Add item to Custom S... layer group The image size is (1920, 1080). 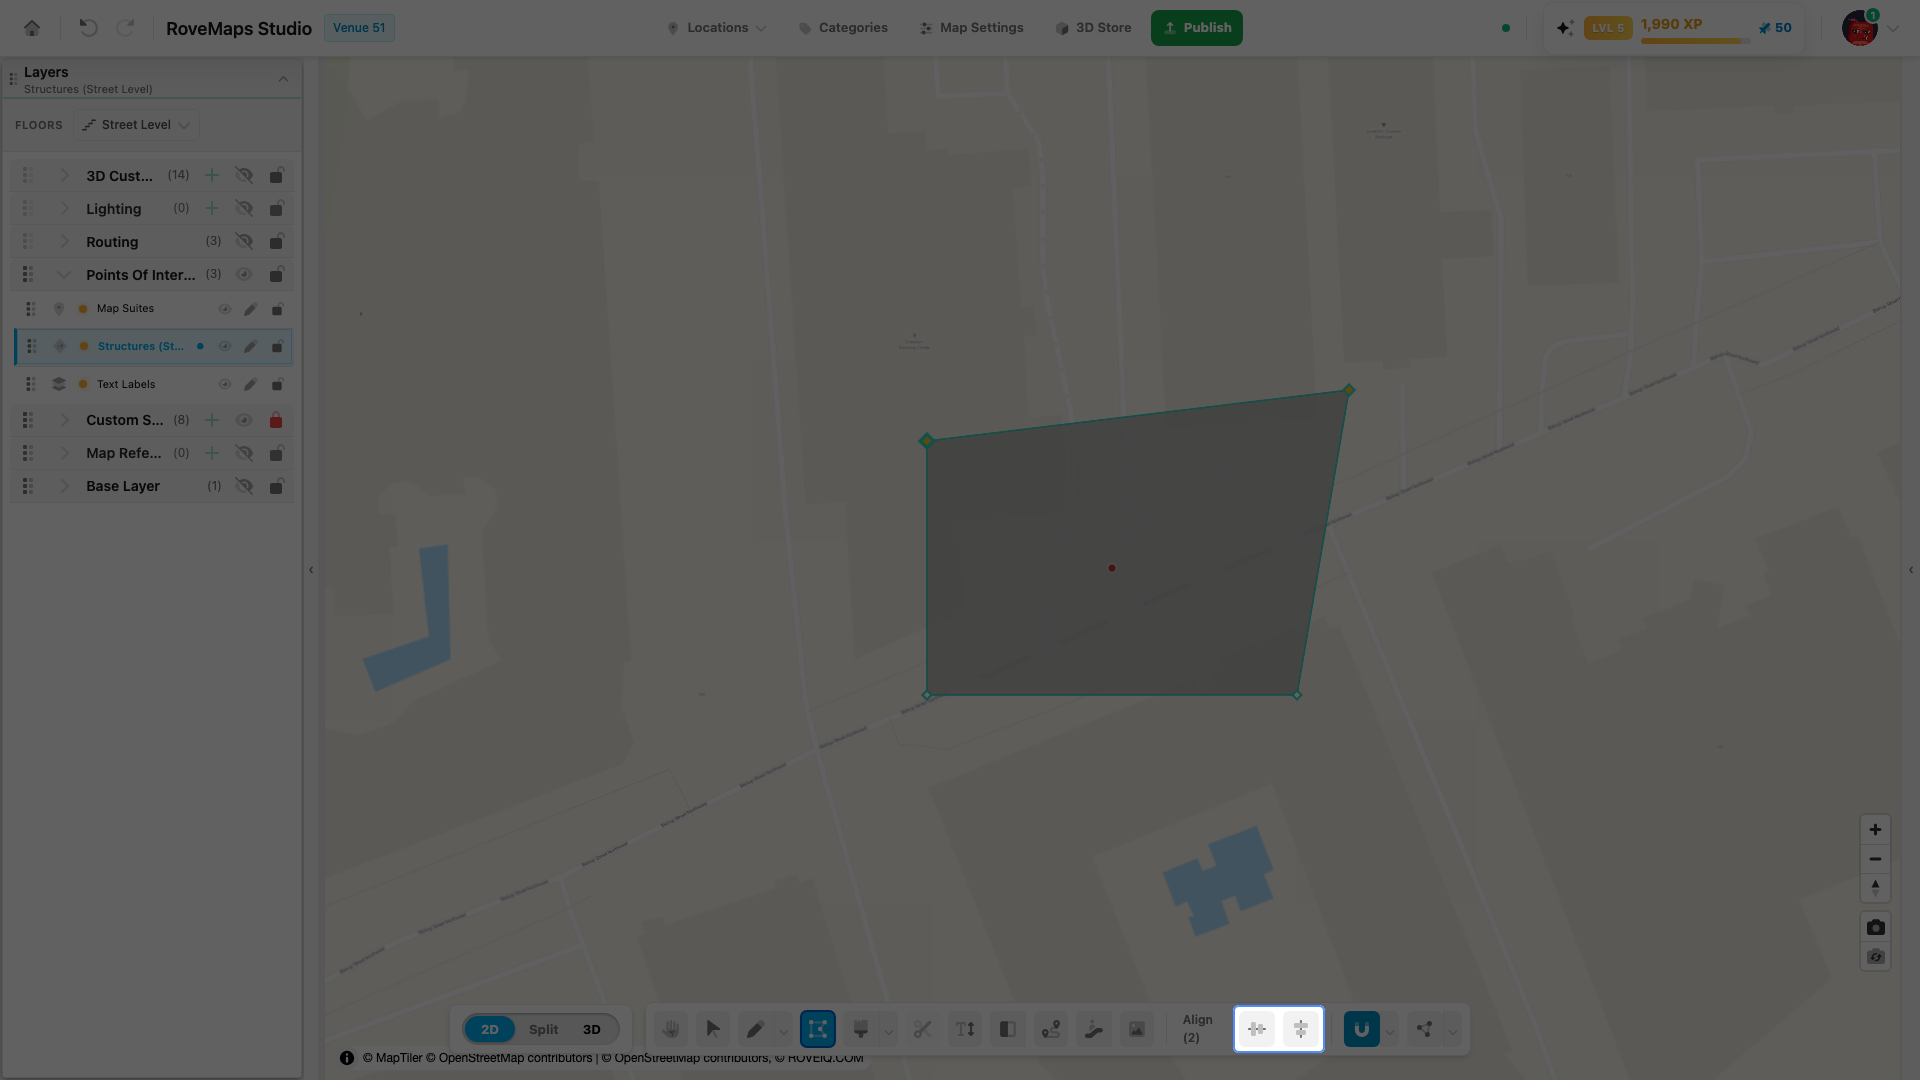click(212, 421)
